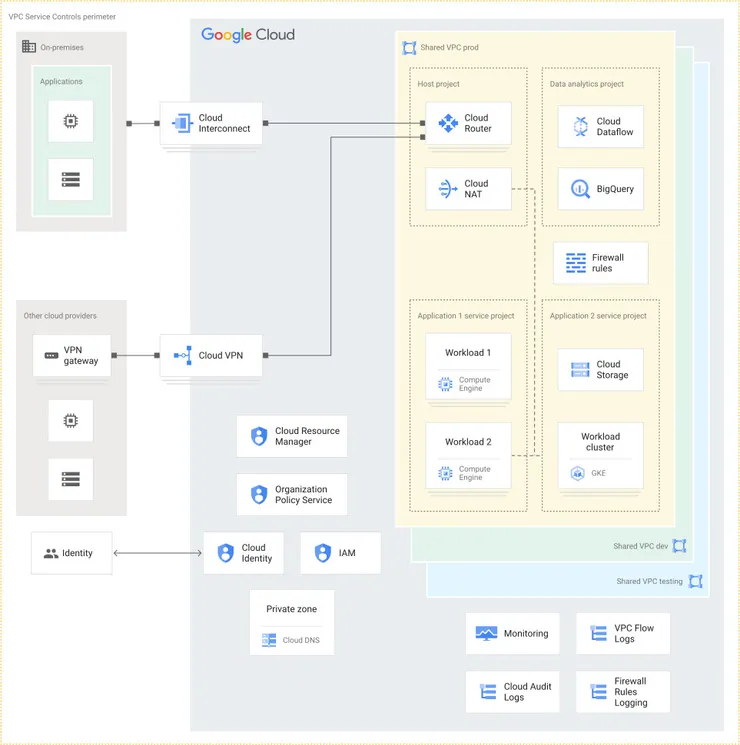This screenshot has height=745, width=740.
Task: Click the VPN gateway icon
Action: pos(51,355)
